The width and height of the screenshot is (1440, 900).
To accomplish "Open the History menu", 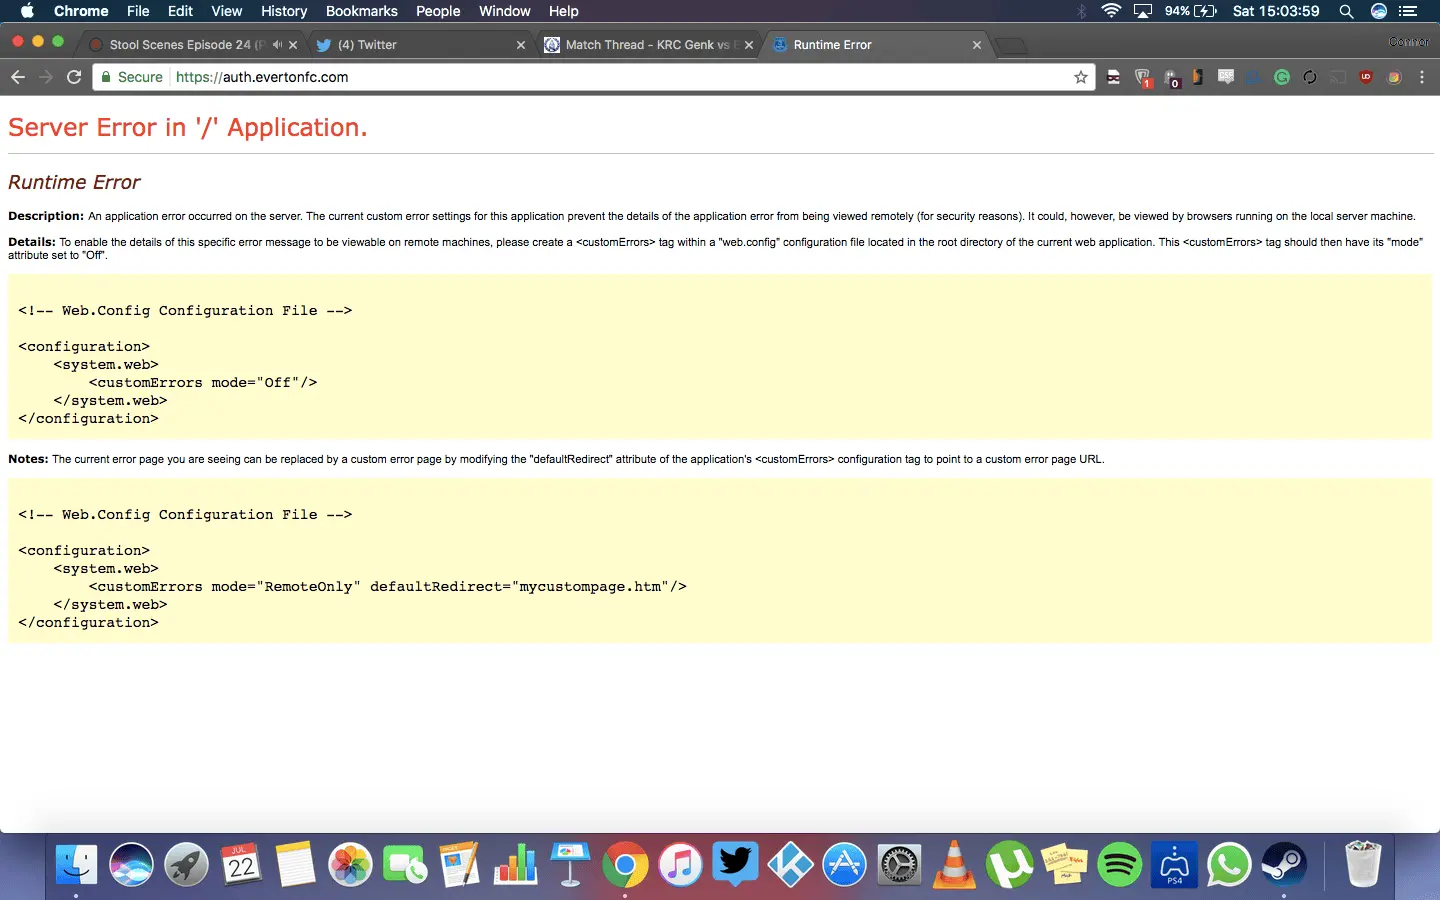I will tap(284, 11).
